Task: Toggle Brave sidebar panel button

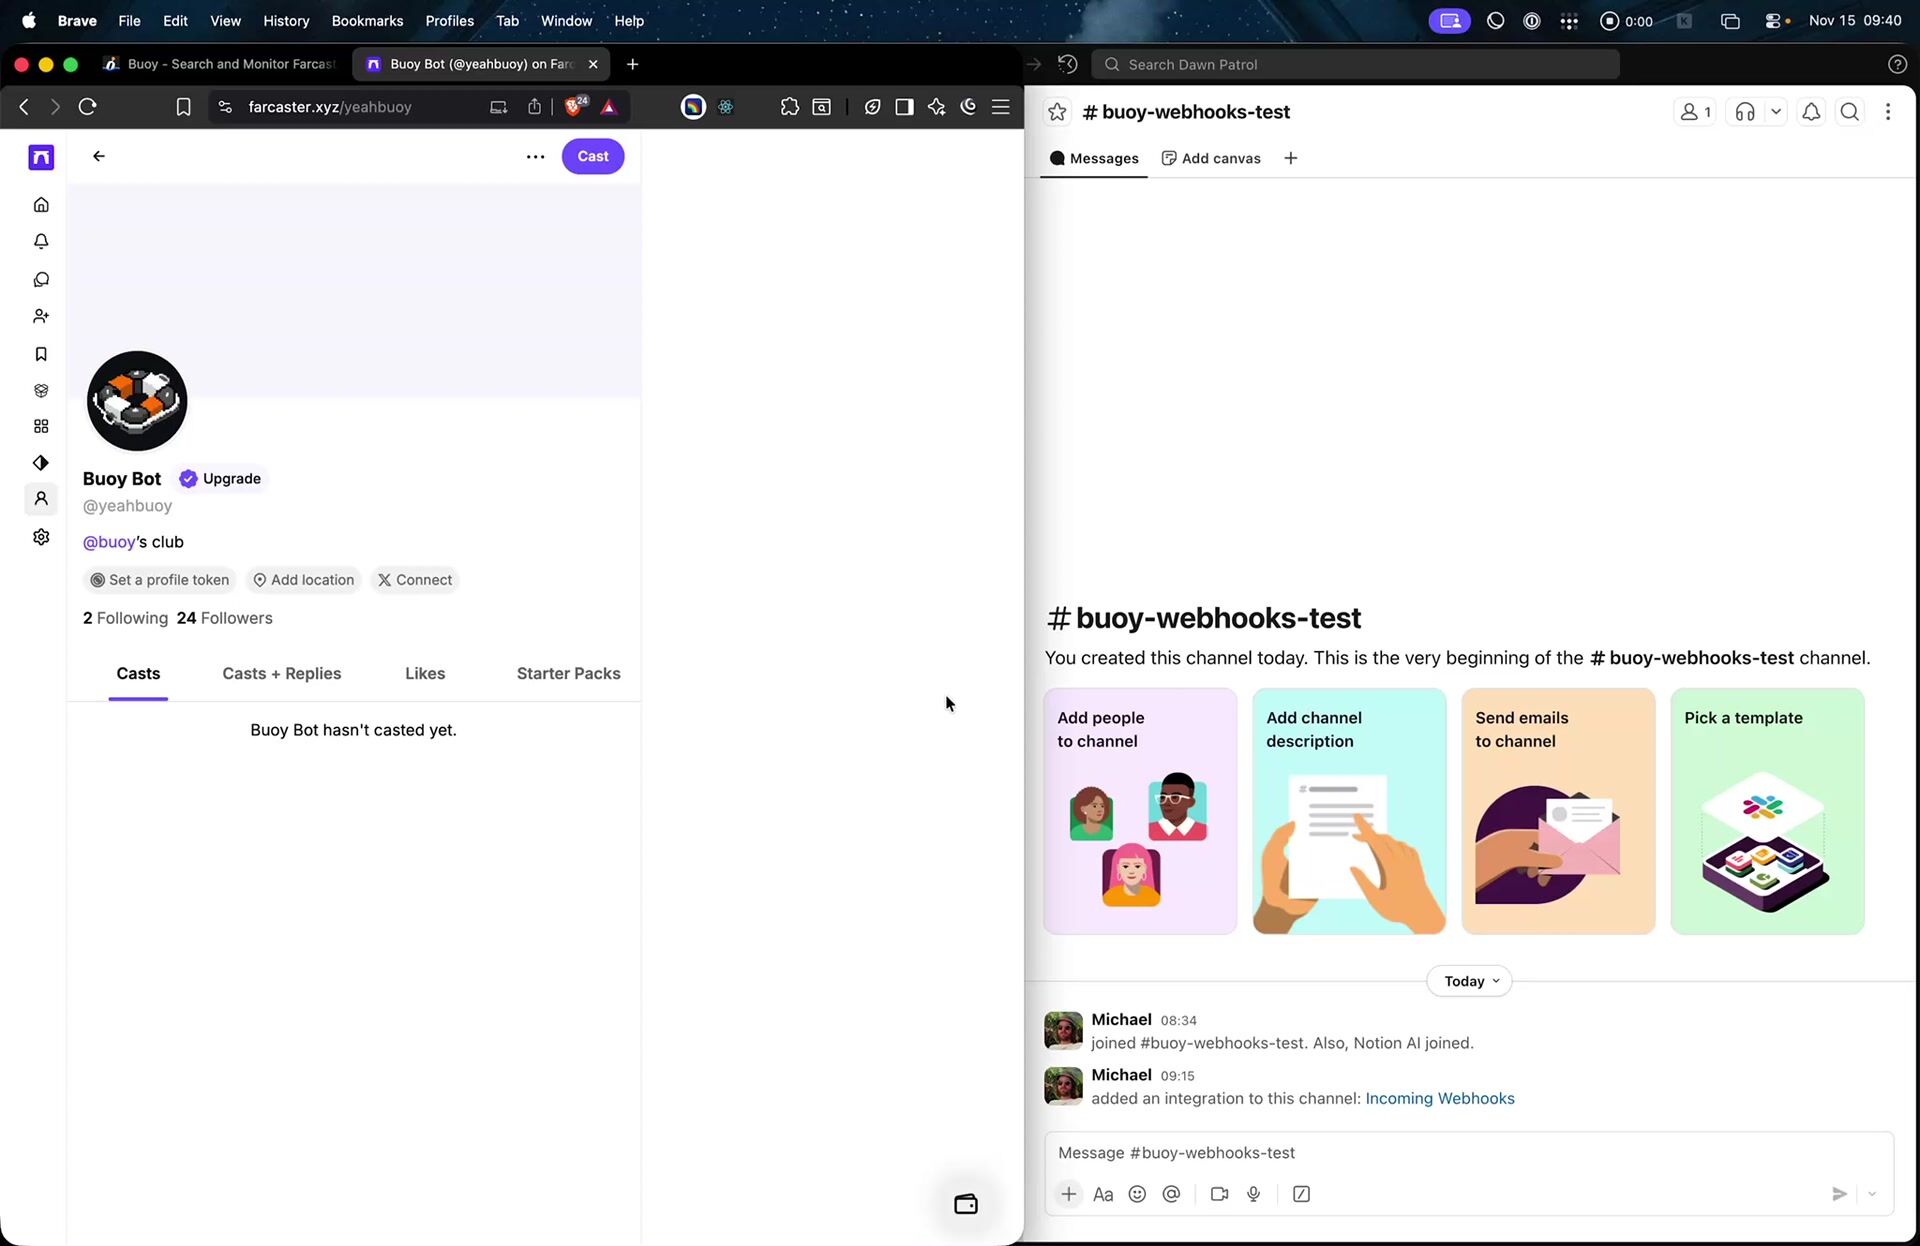Action: pyautogui.click(x=904, y=107)
